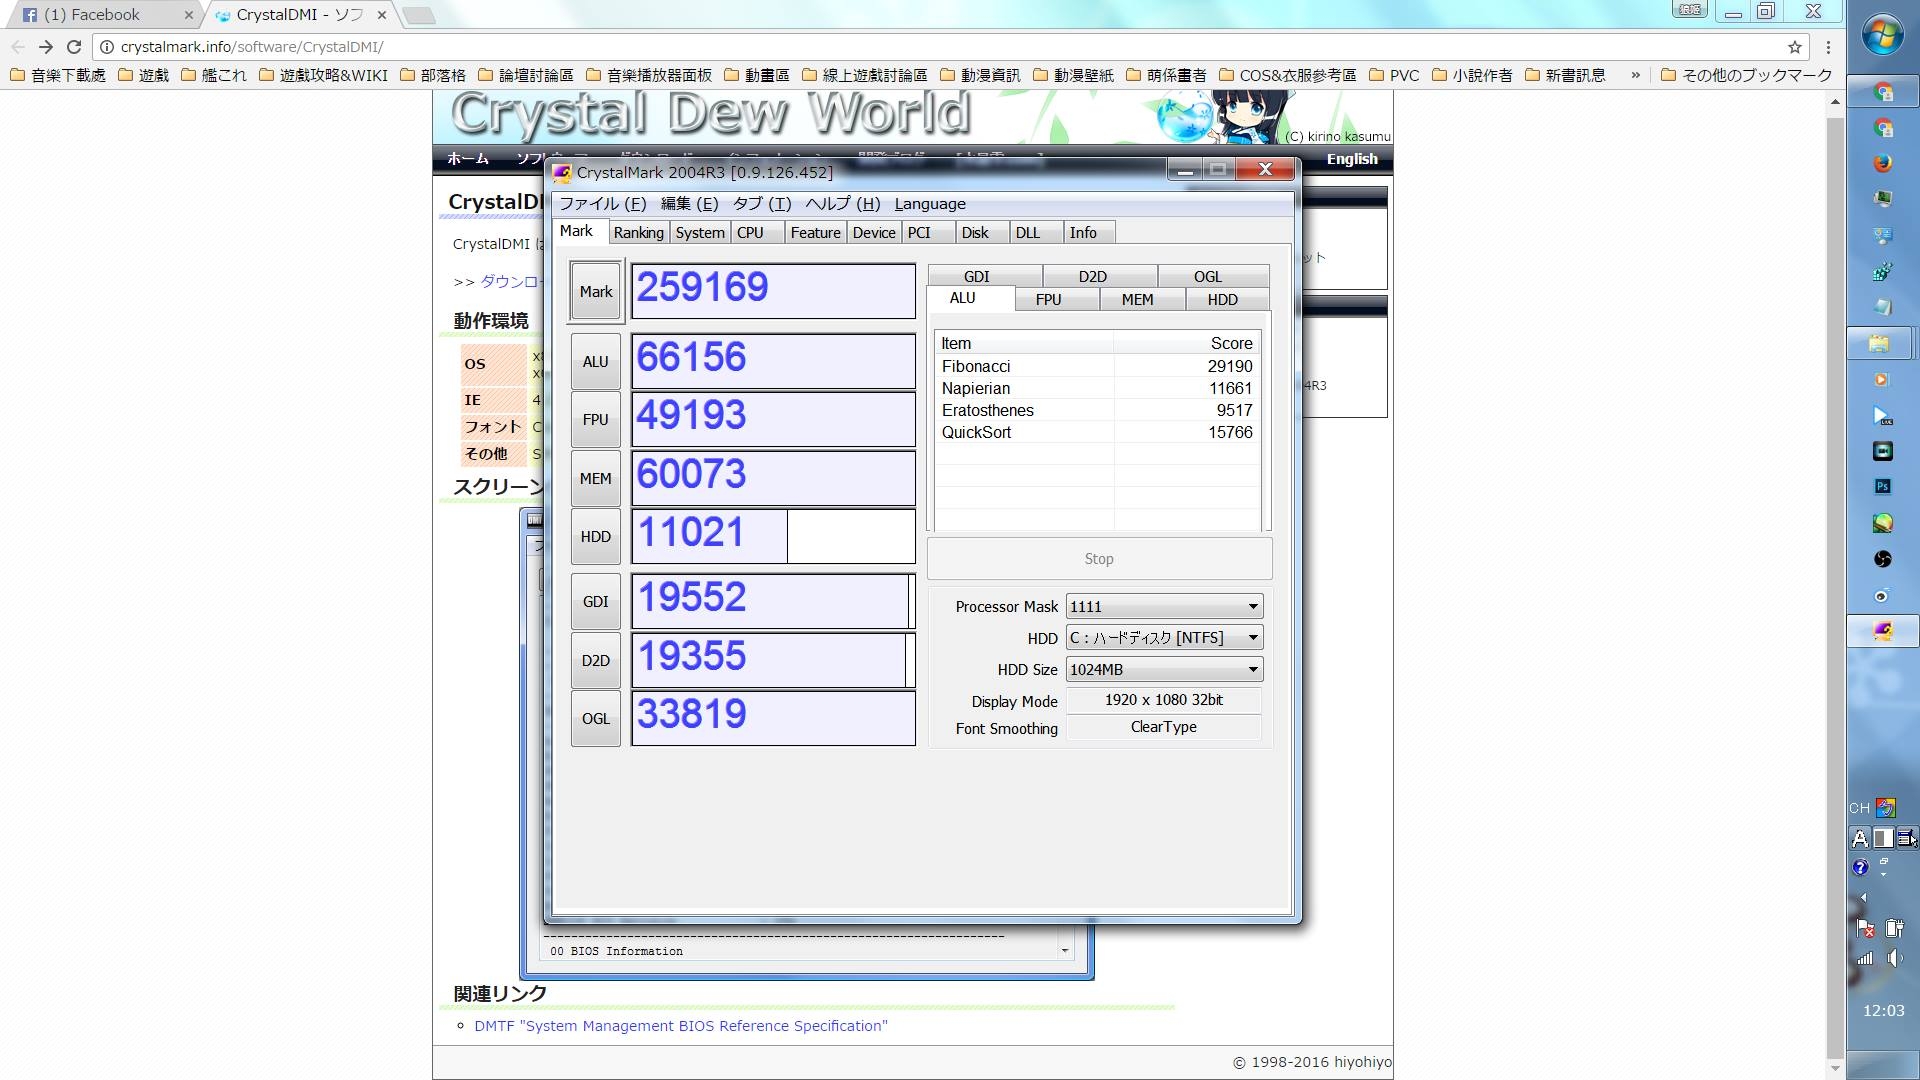Open その他のブックマーク folder

(1746, 75)
